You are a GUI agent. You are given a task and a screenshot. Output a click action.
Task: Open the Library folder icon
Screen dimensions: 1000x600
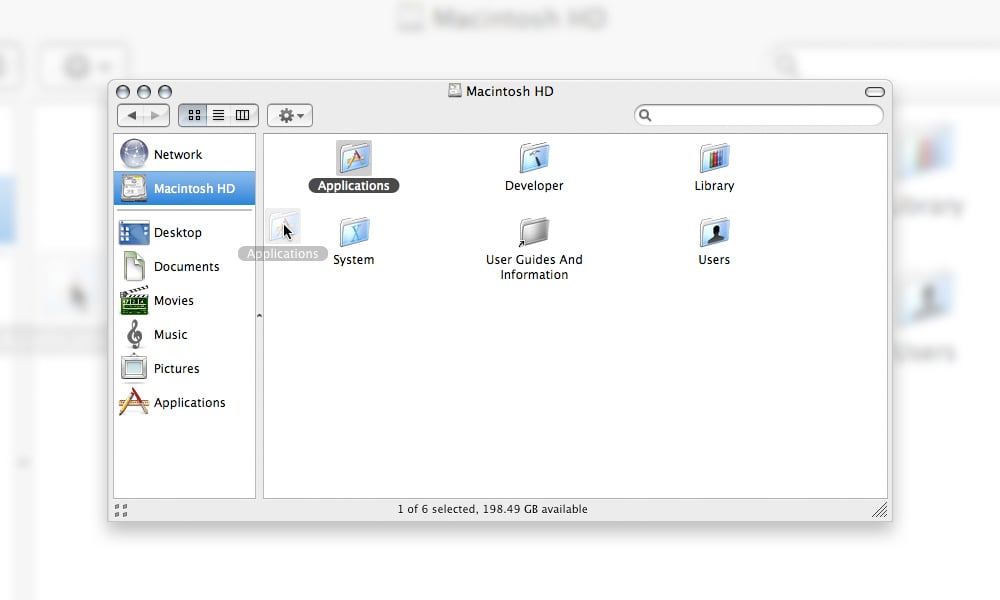pyautogui.click(x=714, y=158)
